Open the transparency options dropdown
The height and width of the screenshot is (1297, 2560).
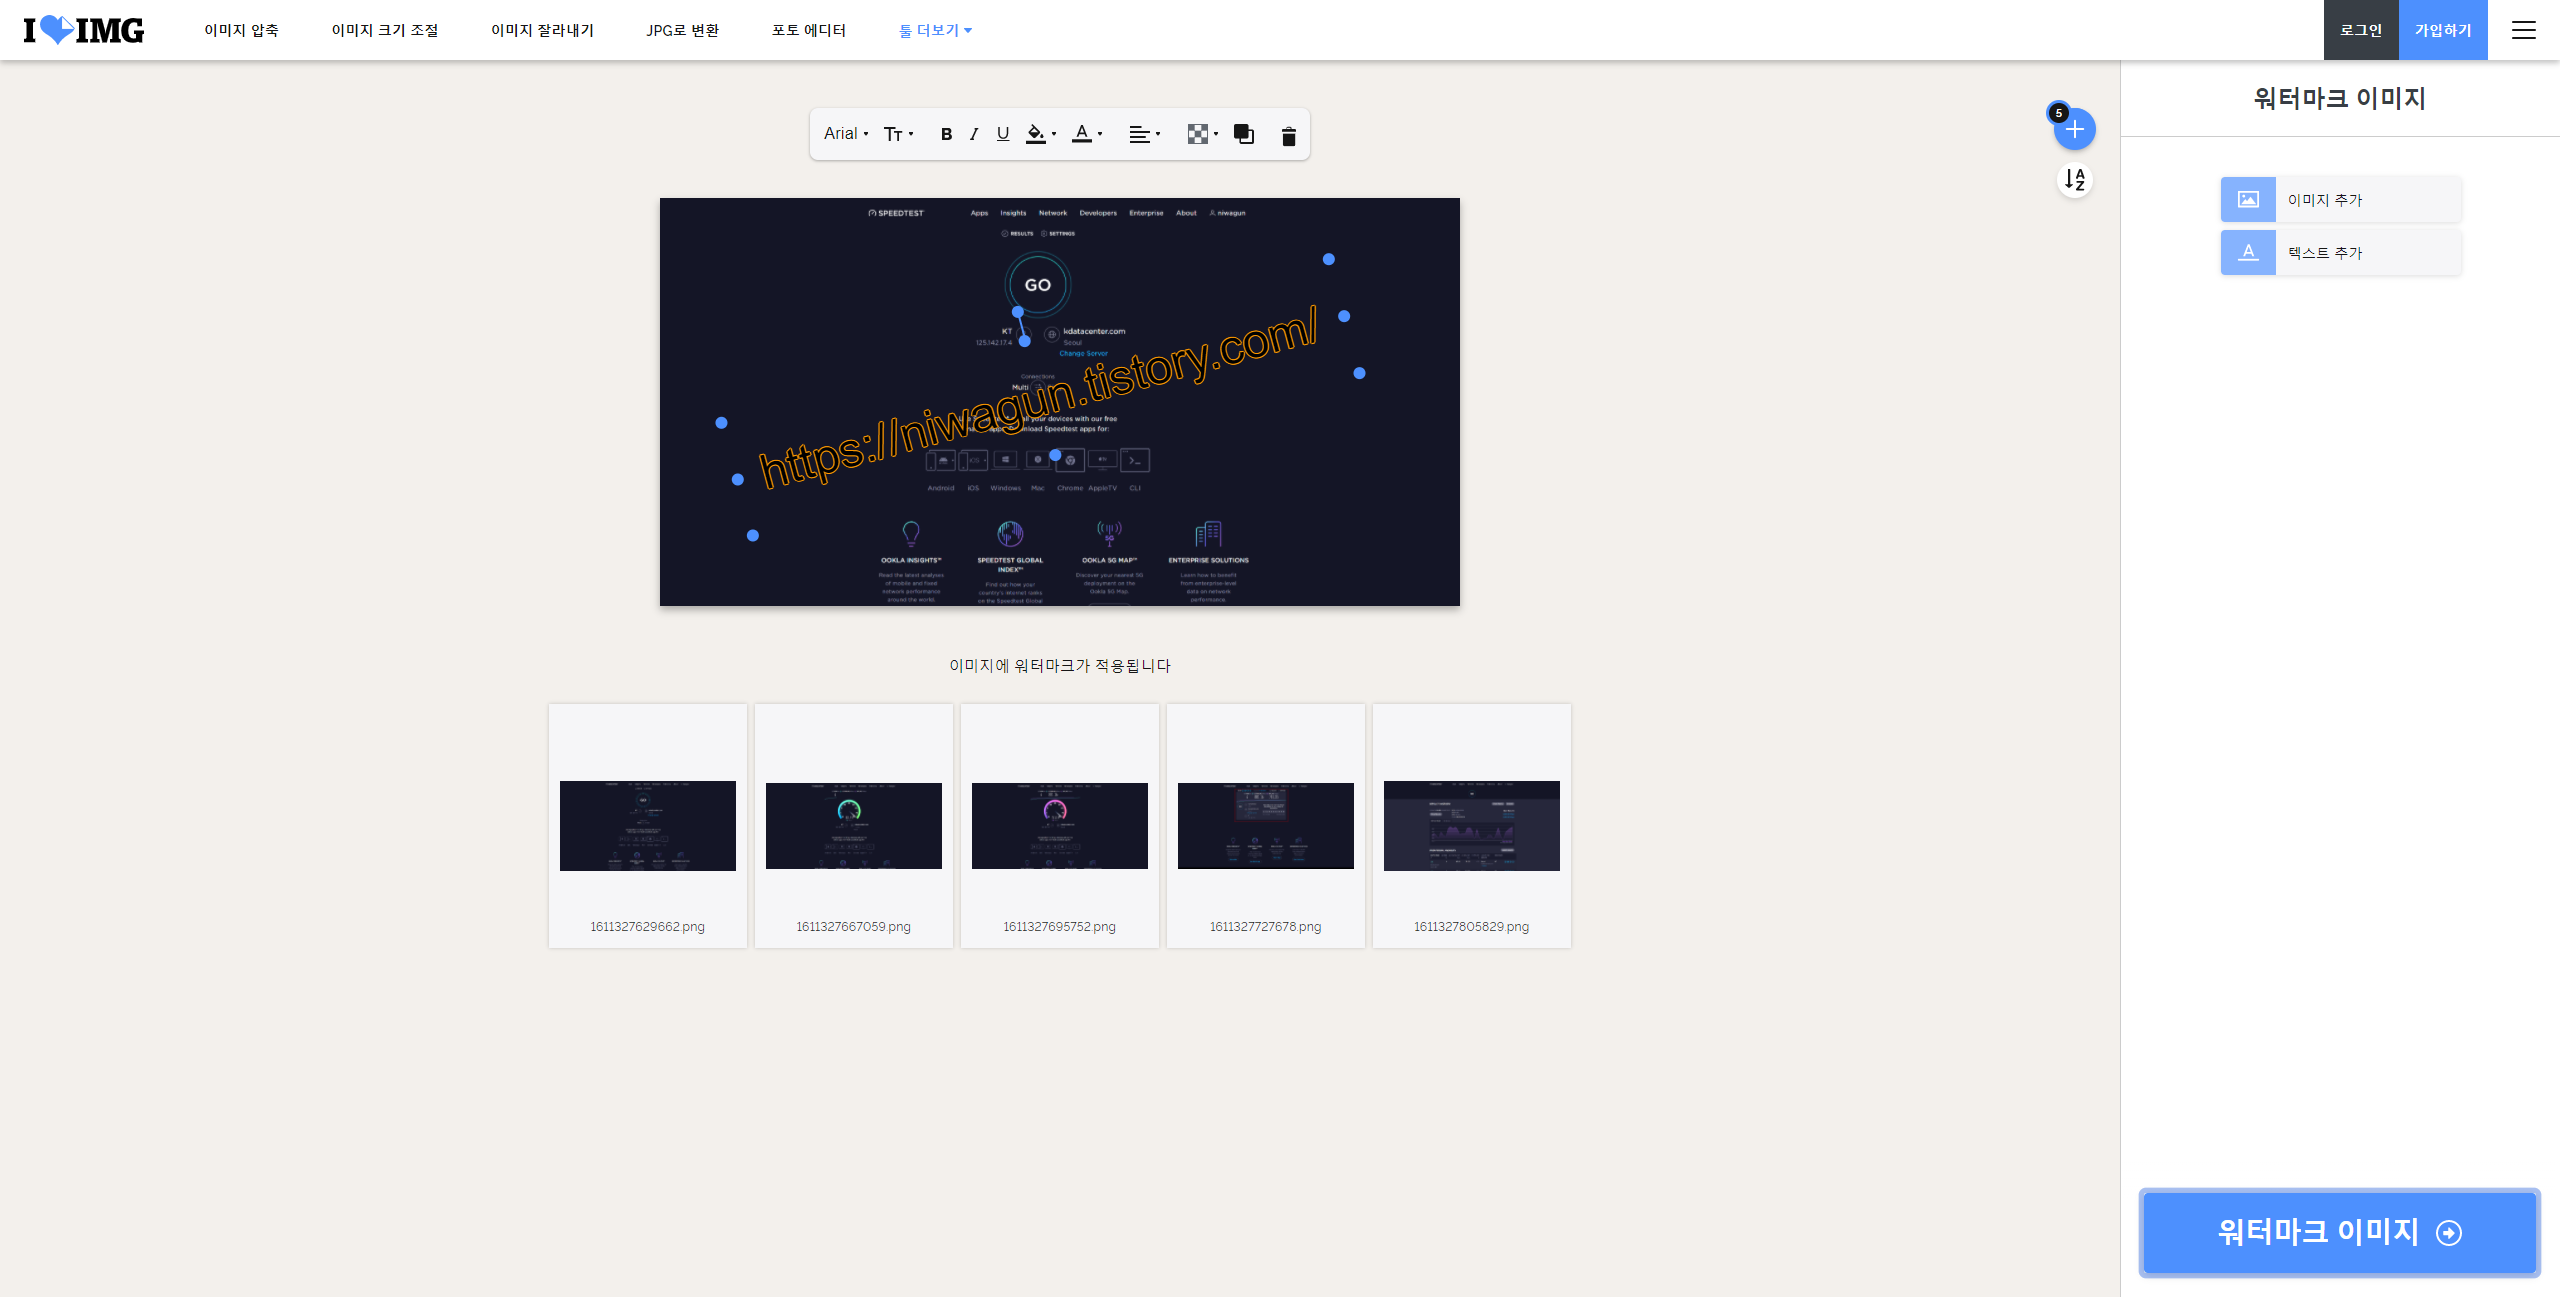(1202, 134)
